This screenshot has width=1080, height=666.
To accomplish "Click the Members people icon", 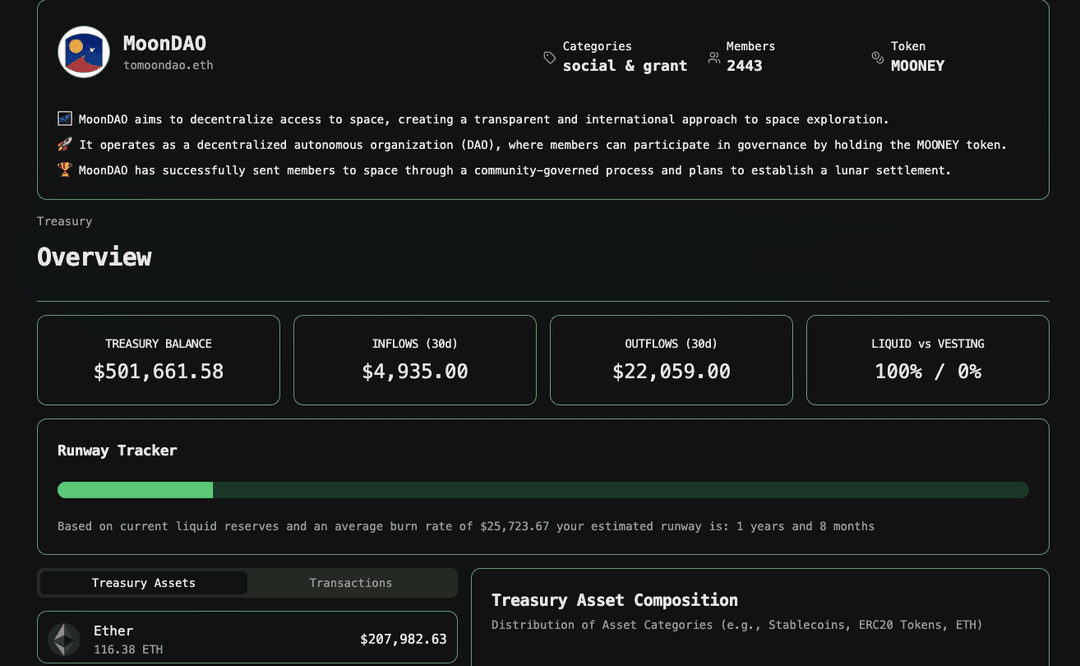I will tap(714, 57).
